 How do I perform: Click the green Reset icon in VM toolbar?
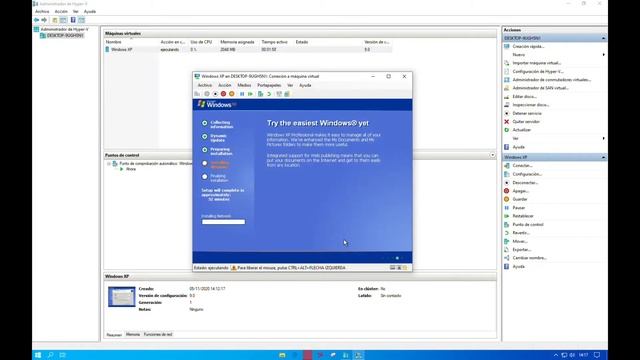point(250,94)
